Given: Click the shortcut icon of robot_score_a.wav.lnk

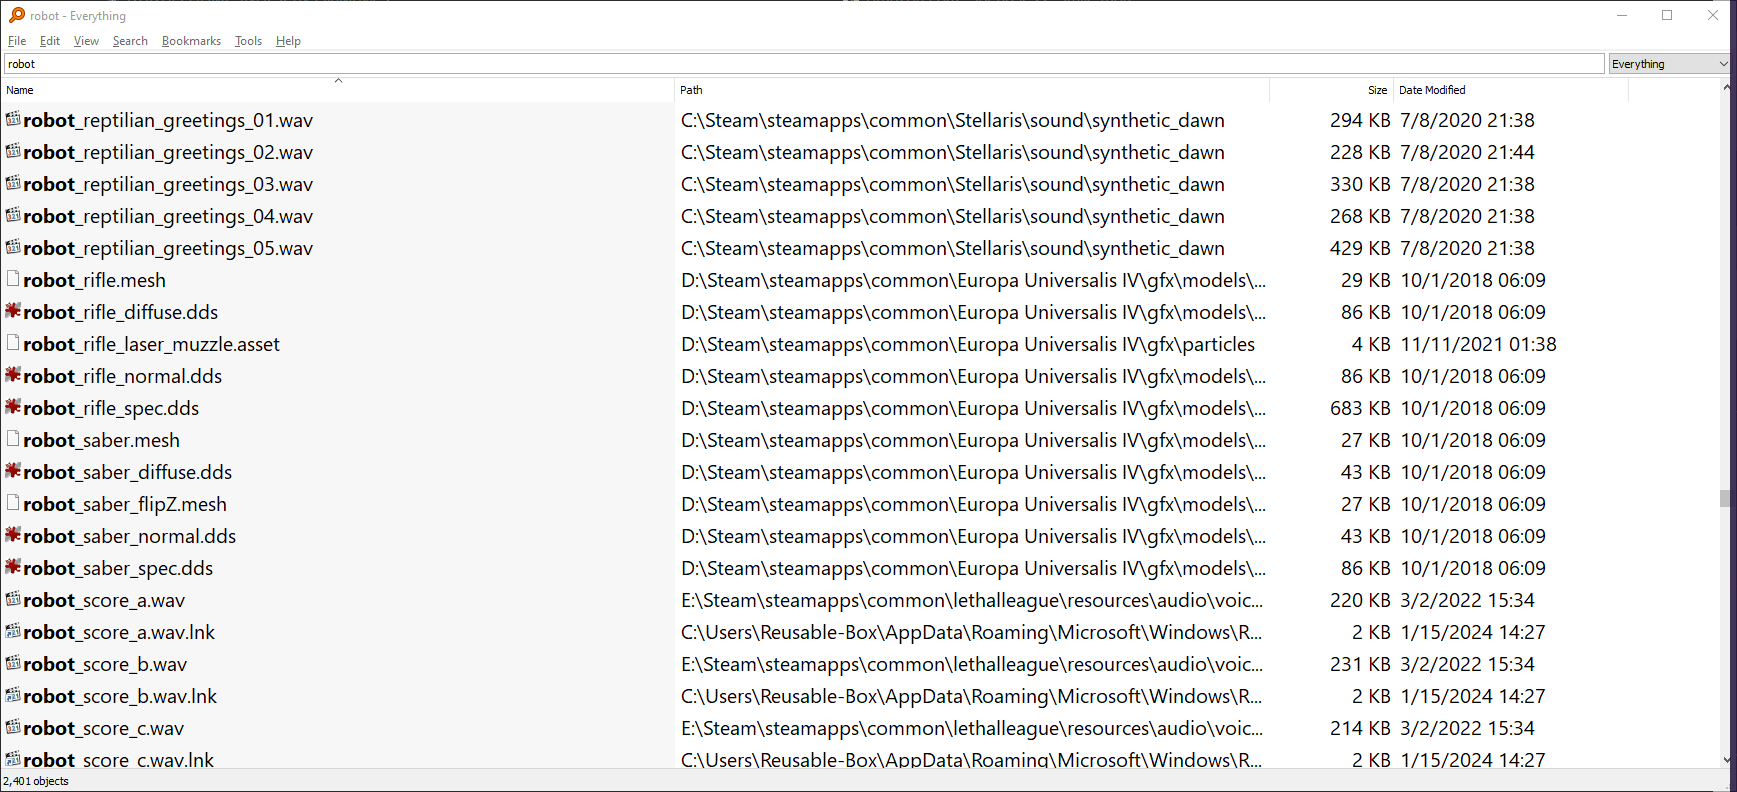Looking at the screenshot, I should (x=13, y=631).
